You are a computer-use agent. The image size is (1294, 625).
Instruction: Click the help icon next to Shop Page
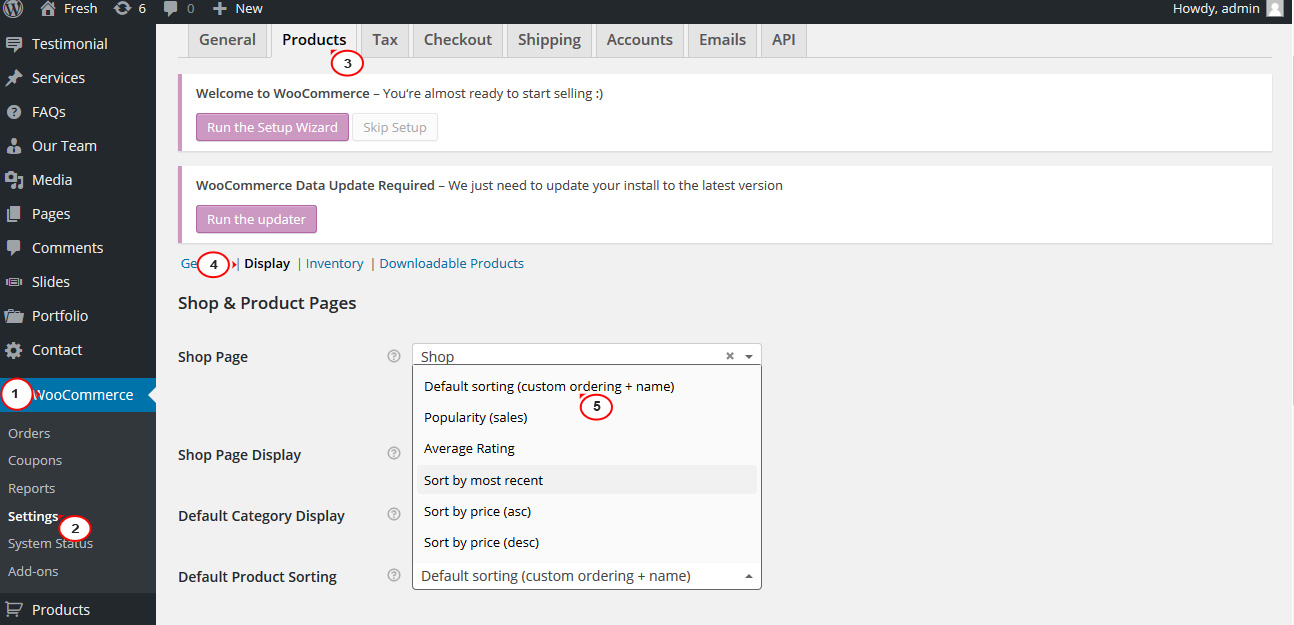click(393, 355)
